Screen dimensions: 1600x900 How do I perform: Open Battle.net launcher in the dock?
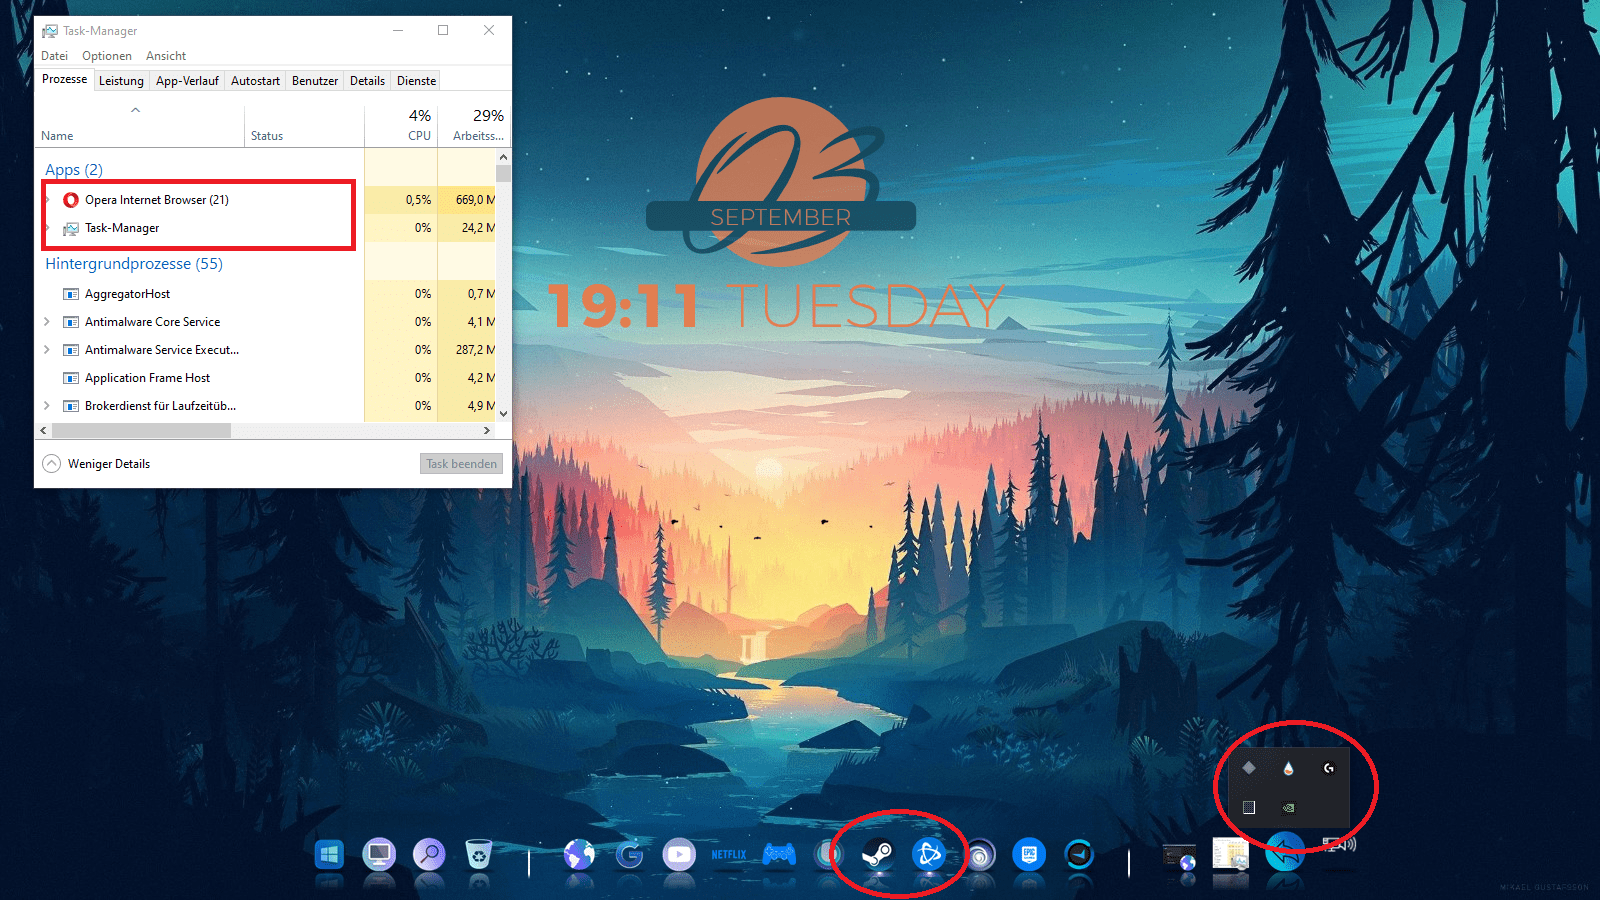tap(929, 855)
